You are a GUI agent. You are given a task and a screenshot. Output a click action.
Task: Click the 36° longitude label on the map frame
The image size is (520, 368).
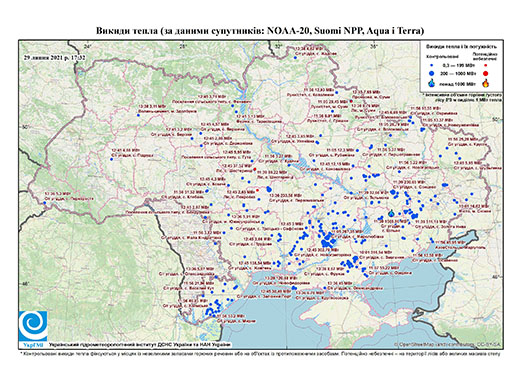(374, 46)
